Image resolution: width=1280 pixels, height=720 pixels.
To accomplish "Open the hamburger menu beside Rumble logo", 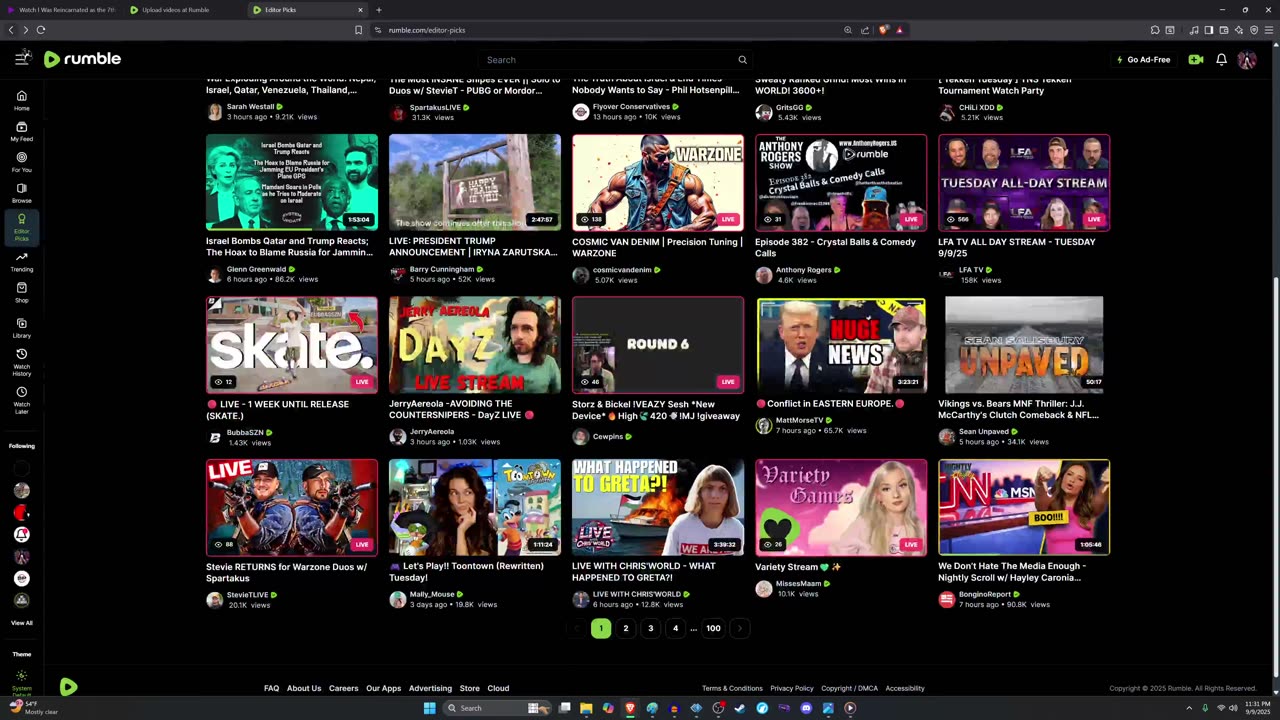I will 21,59.
